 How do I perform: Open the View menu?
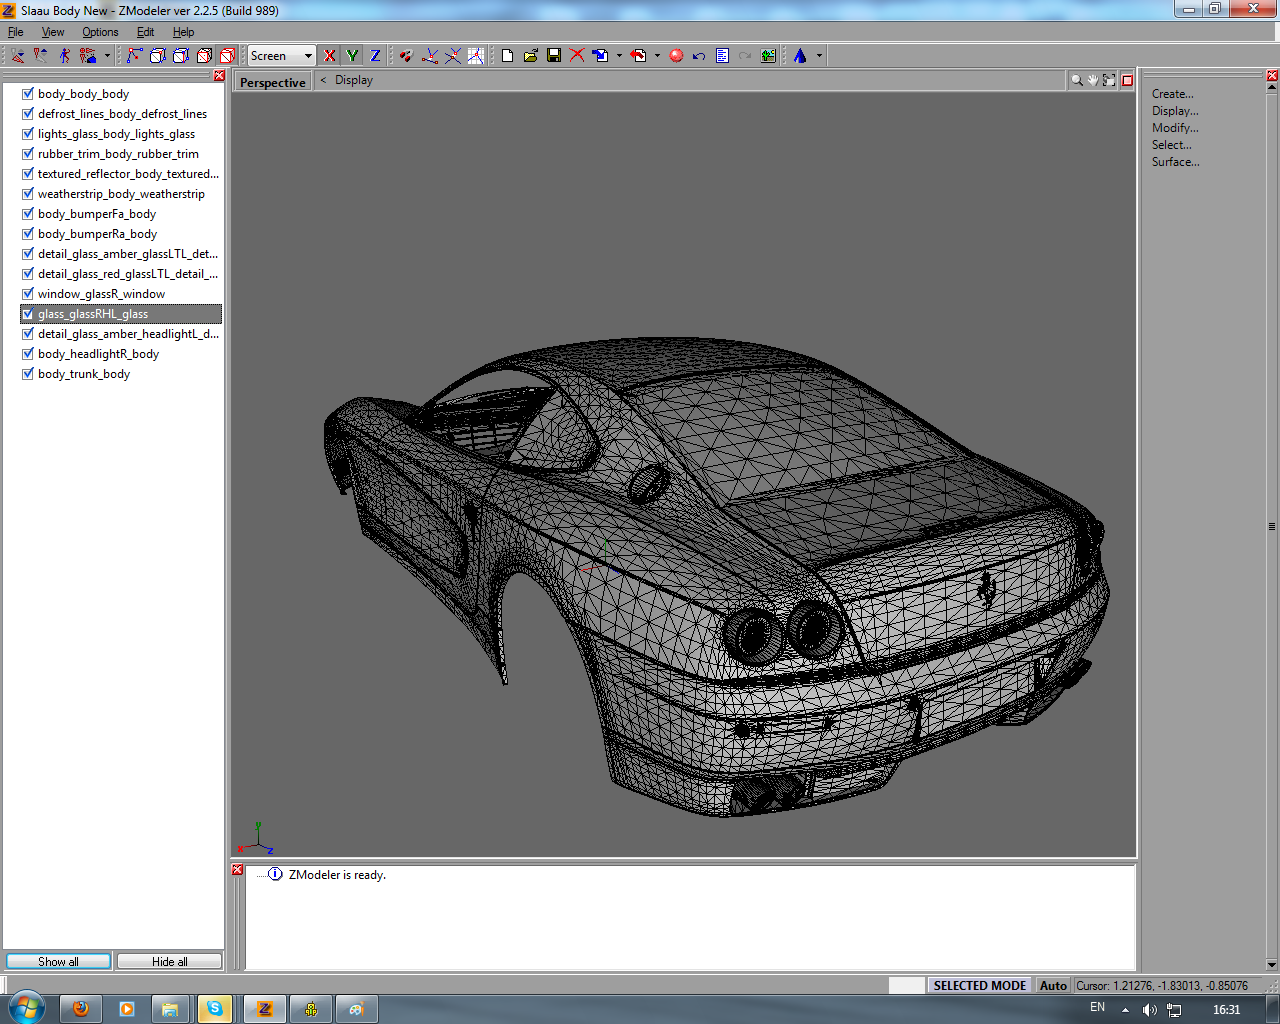point(53,32)
